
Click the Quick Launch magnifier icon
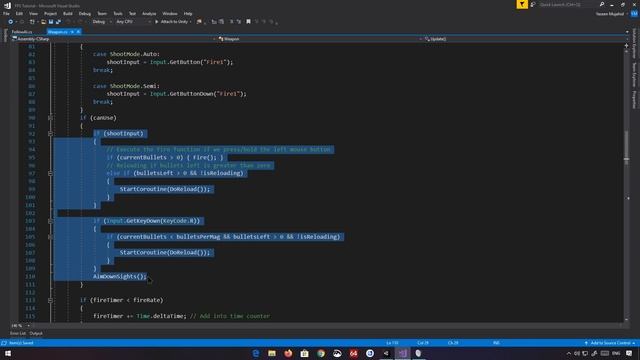pos(602,4)
